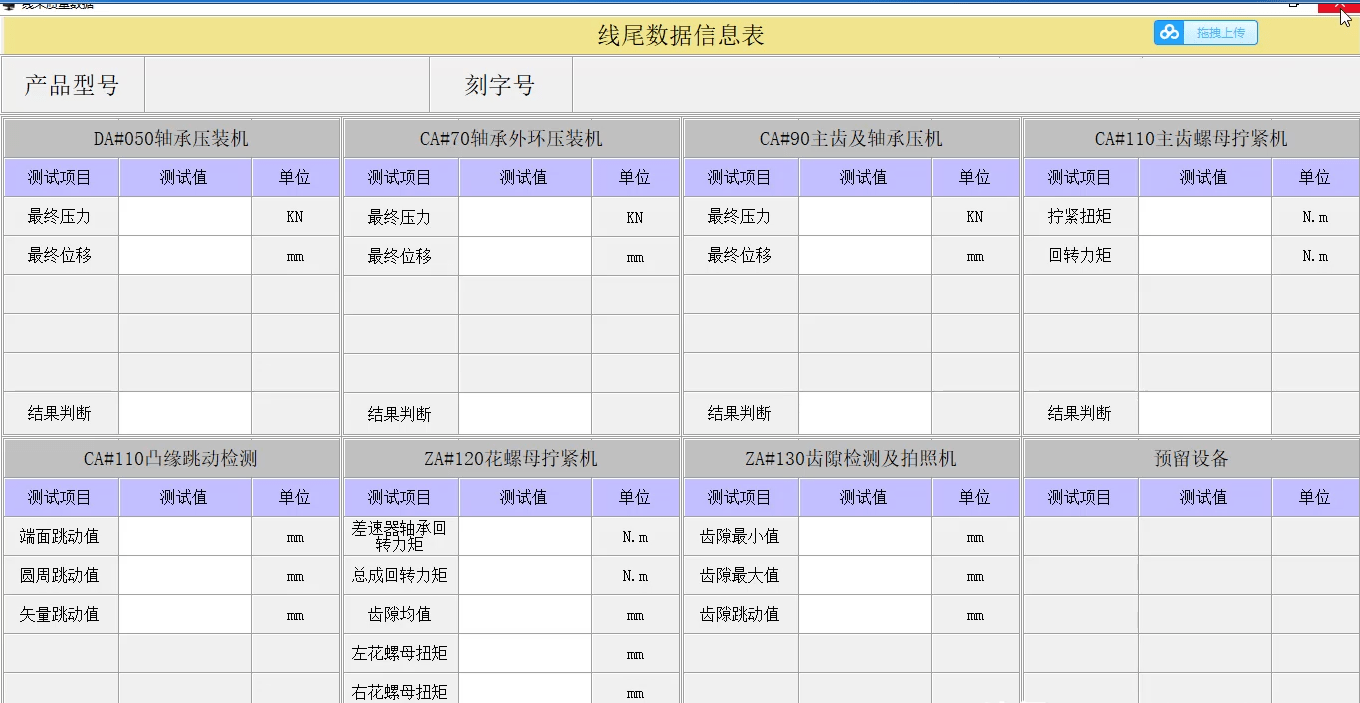Screen dimensions: 1360x703
Task: Focus 结果判断 value field in CA#70 panel
Action: [x=525, y=413]
